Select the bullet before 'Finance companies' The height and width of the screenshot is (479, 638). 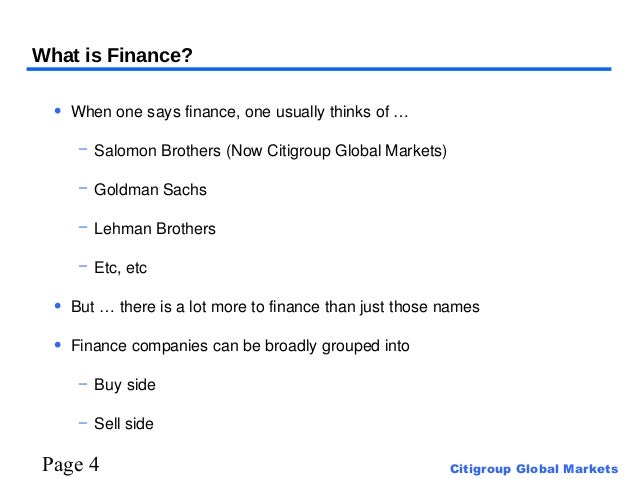coord(58,345)
